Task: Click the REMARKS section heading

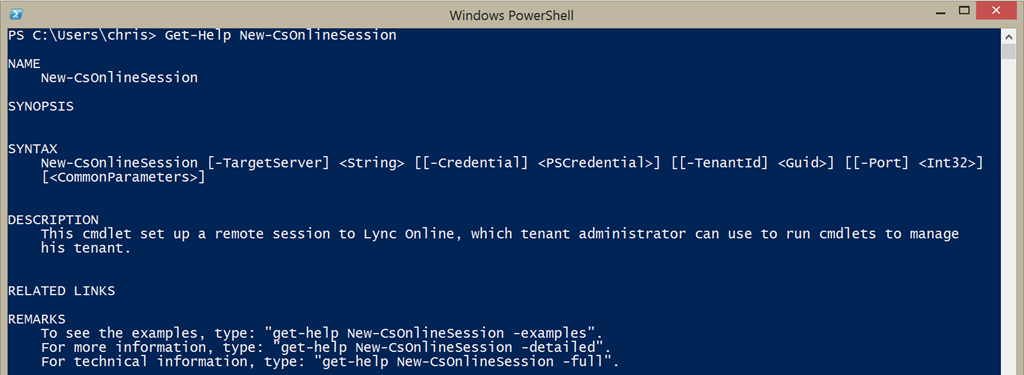Action: point(37,319)
